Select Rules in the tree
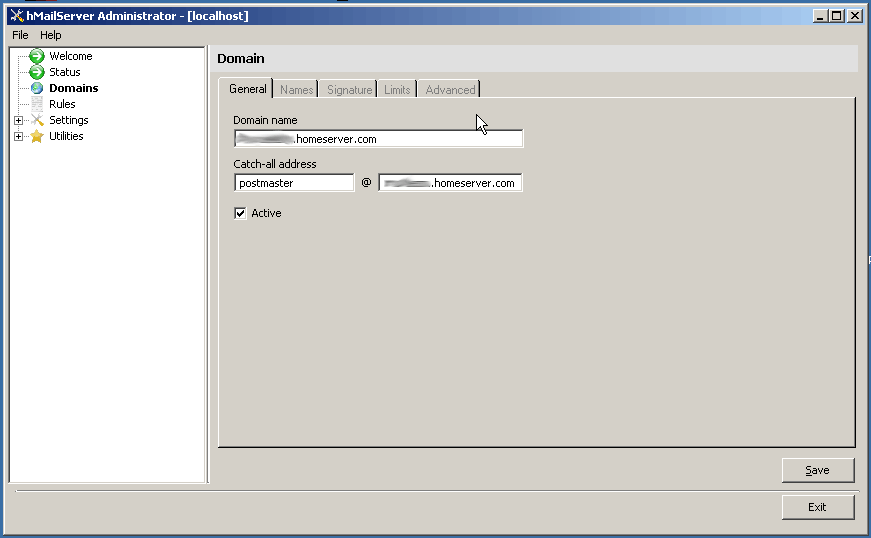 (x=62, y=104)
